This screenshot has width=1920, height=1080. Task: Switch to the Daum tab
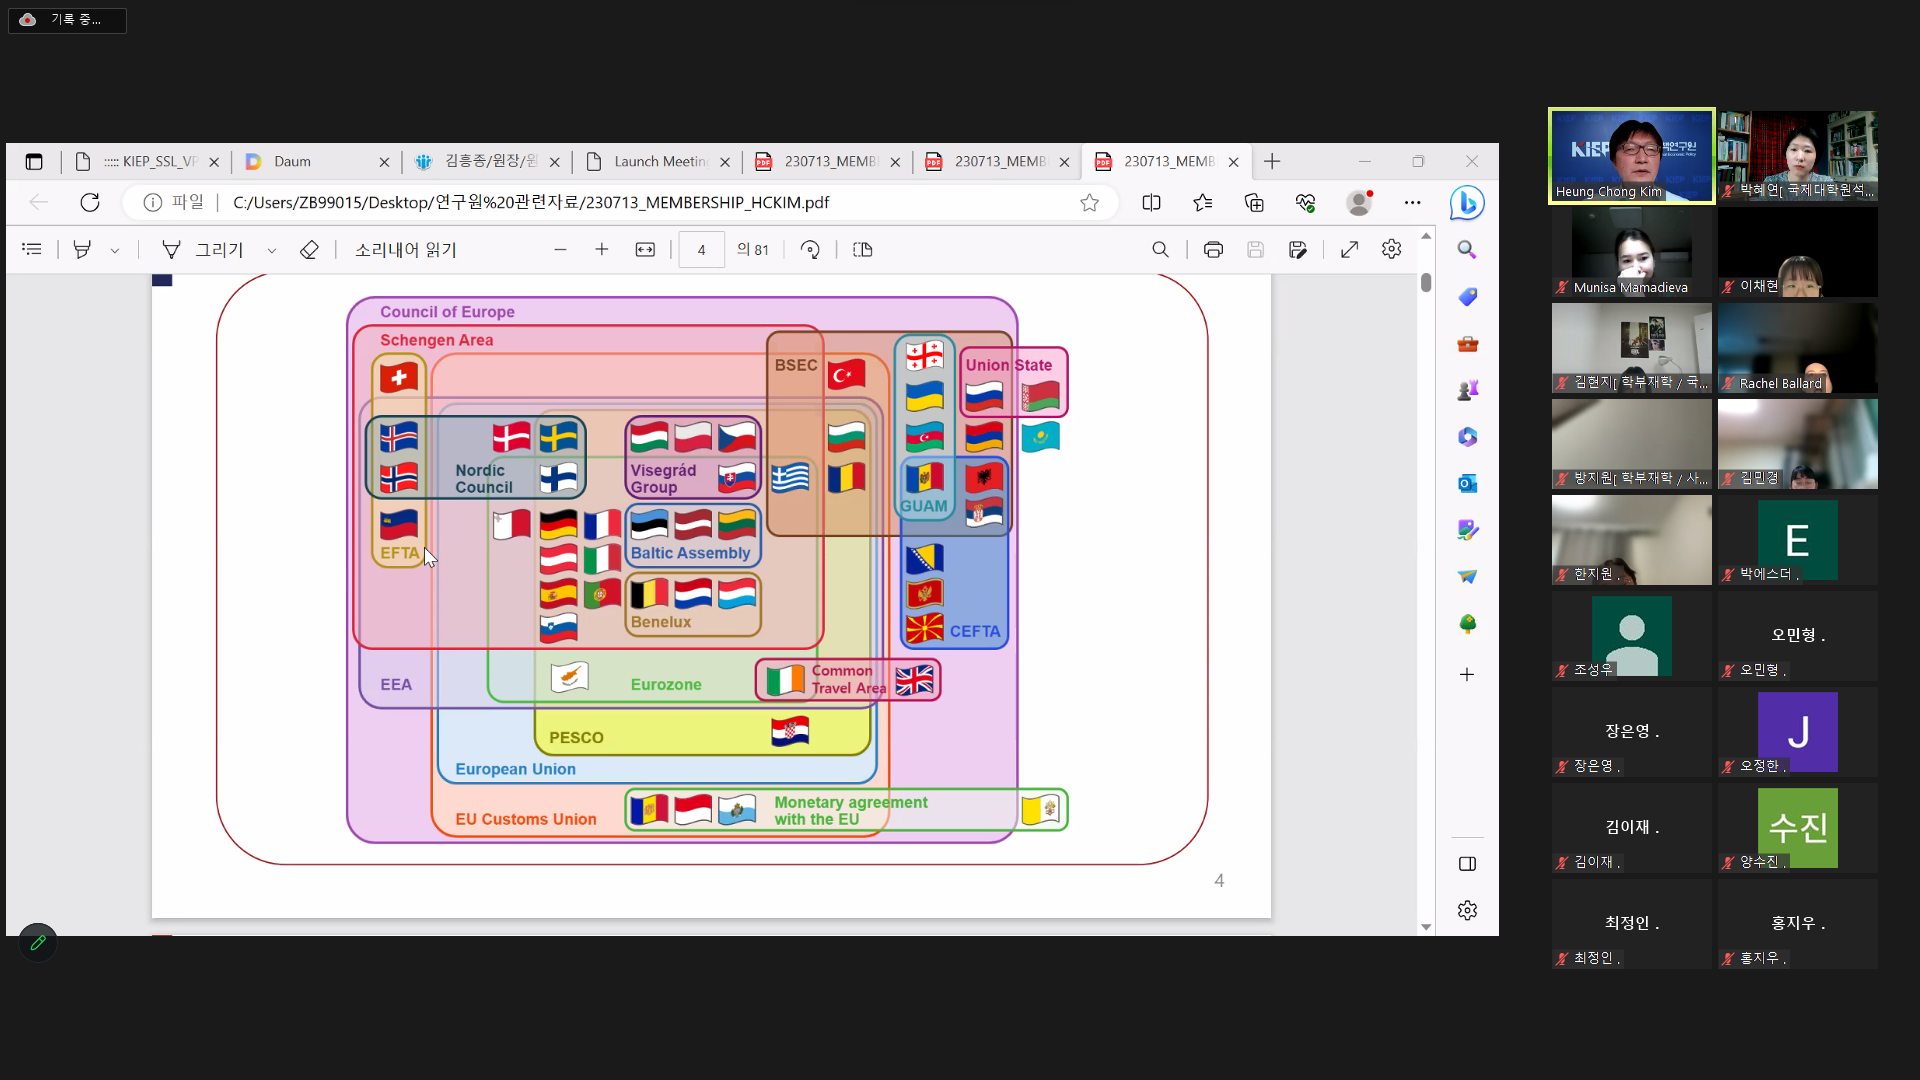(292, 162)
